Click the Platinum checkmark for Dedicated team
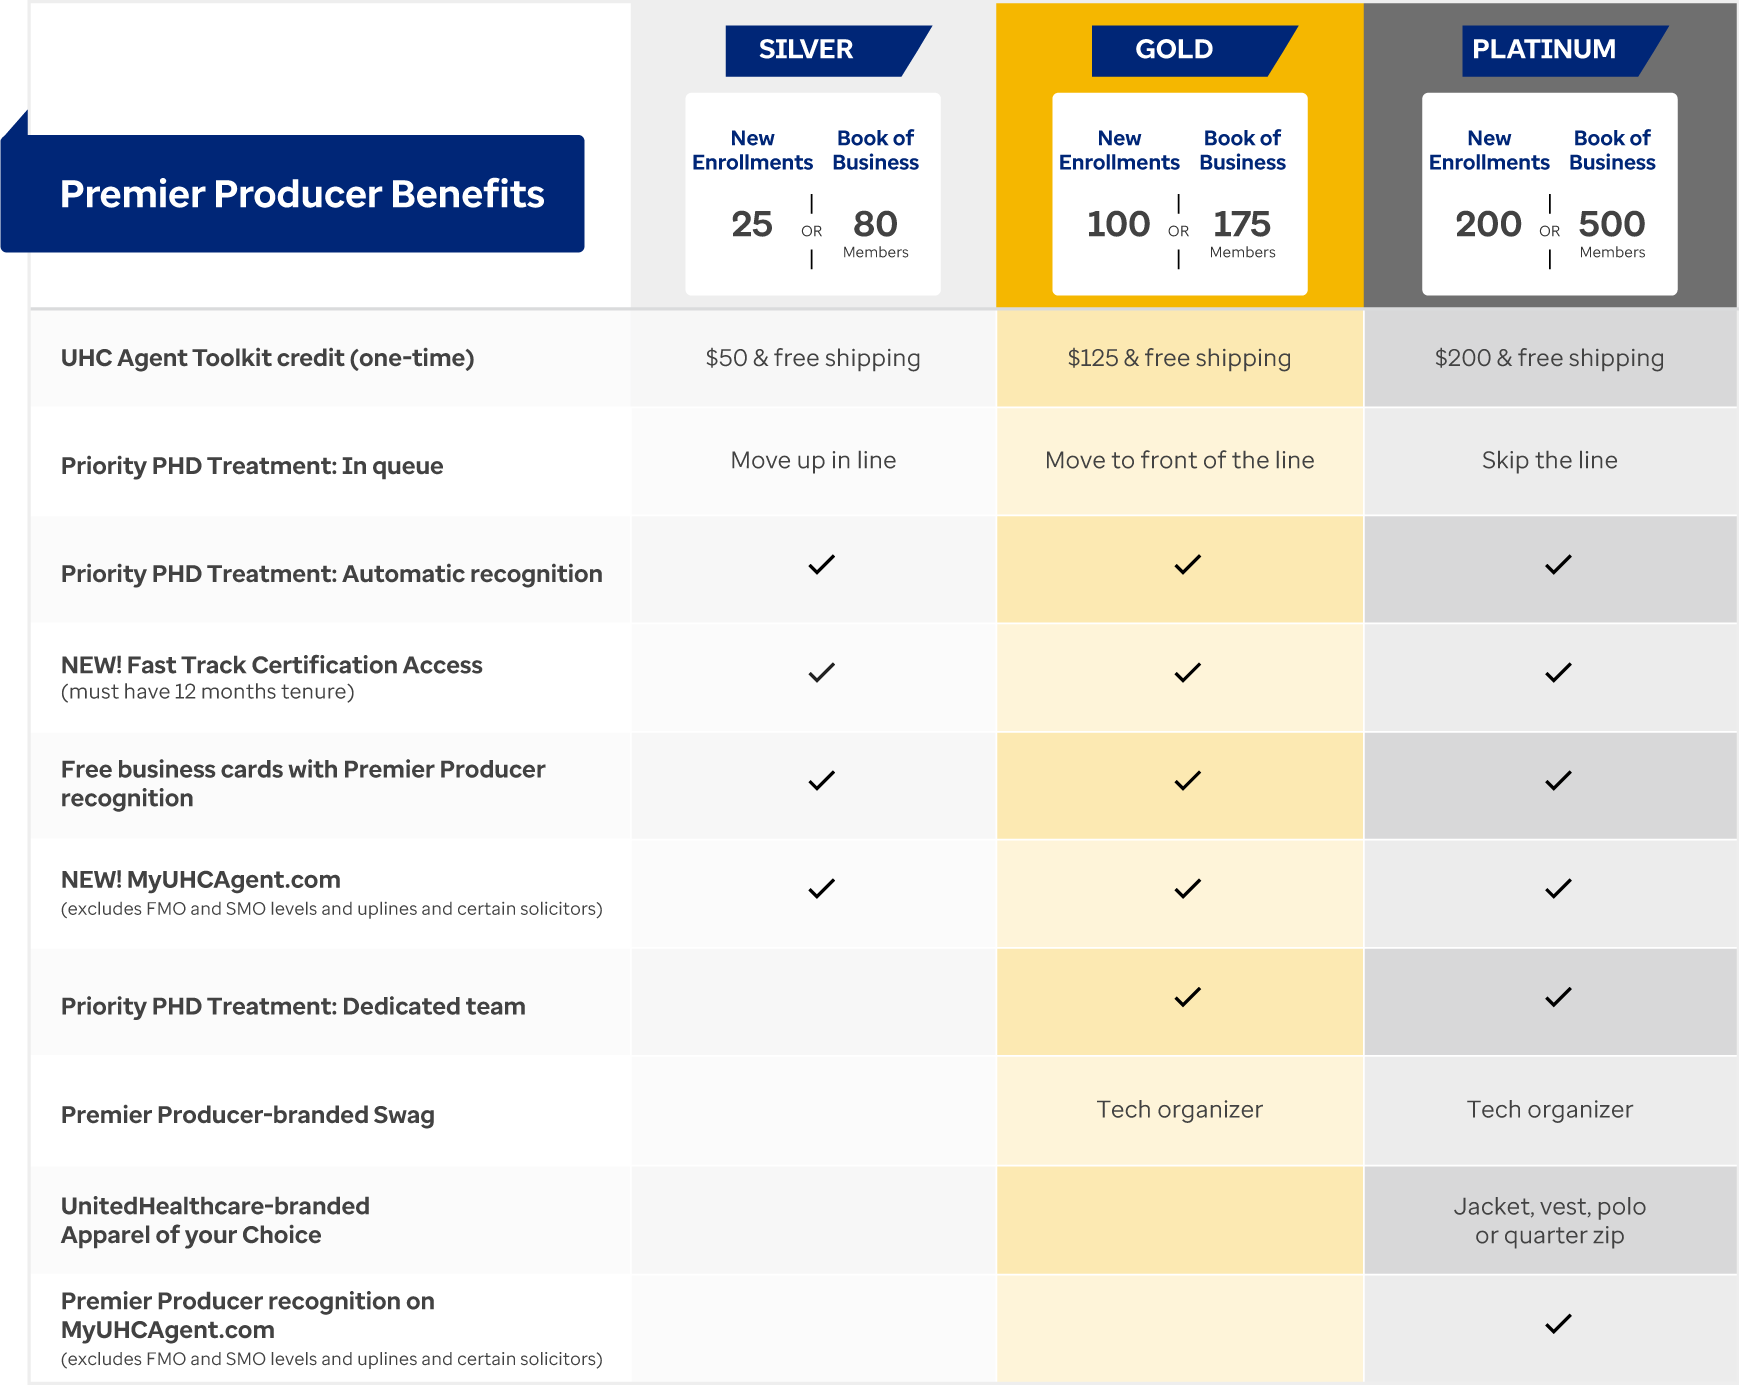 coord(1558,997)
